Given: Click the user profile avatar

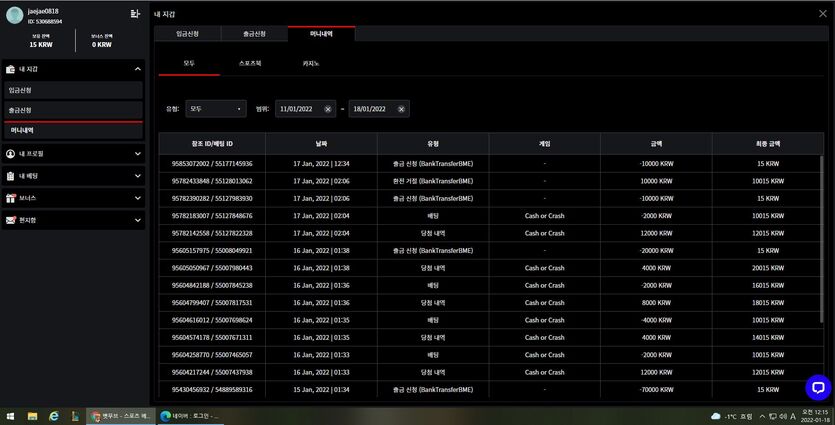Looking at the screenshot, I should pos(14,15).
